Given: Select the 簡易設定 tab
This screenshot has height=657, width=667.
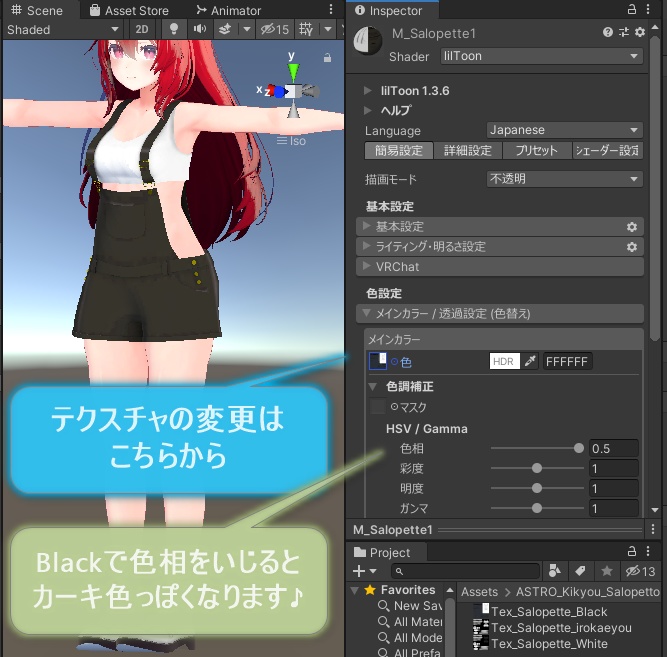Looking at the screenshot, I should click(x=399, y=150).
